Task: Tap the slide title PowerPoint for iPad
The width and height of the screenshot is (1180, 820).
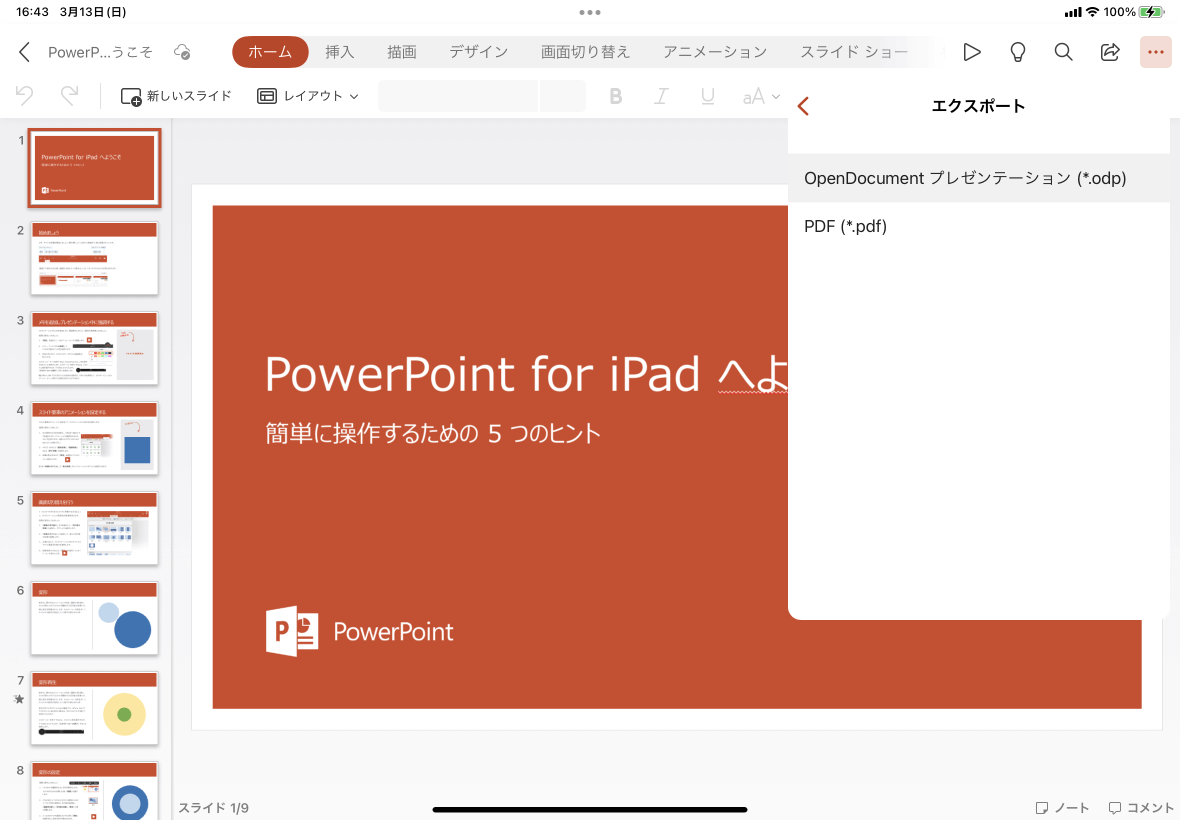Action: (x=527, y=374)
